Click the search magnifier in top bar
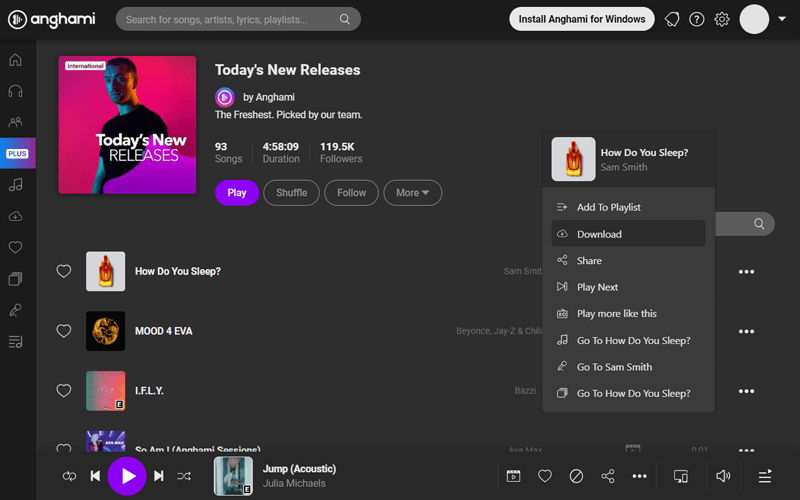800x500 pixels. point(345,19)
